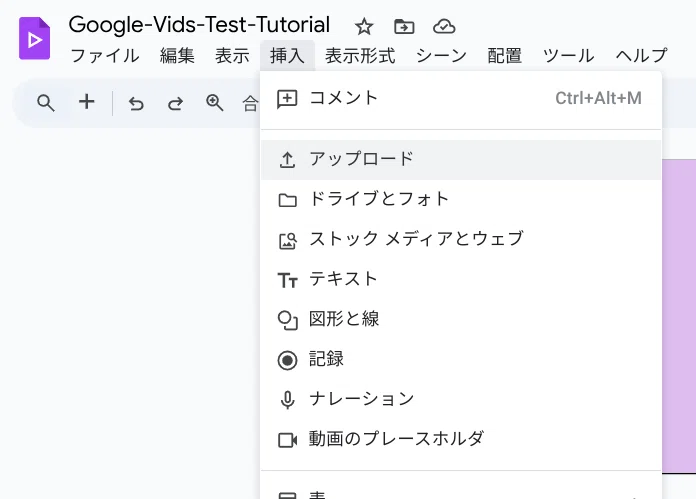The width and height of the screenshot is (696, 499).
Task: Choose アップロード in the menu
Action: (x=461, y=160)
